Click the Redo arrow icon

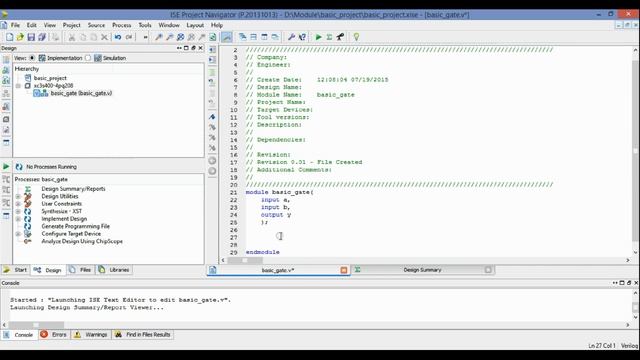tap(129, 37)
